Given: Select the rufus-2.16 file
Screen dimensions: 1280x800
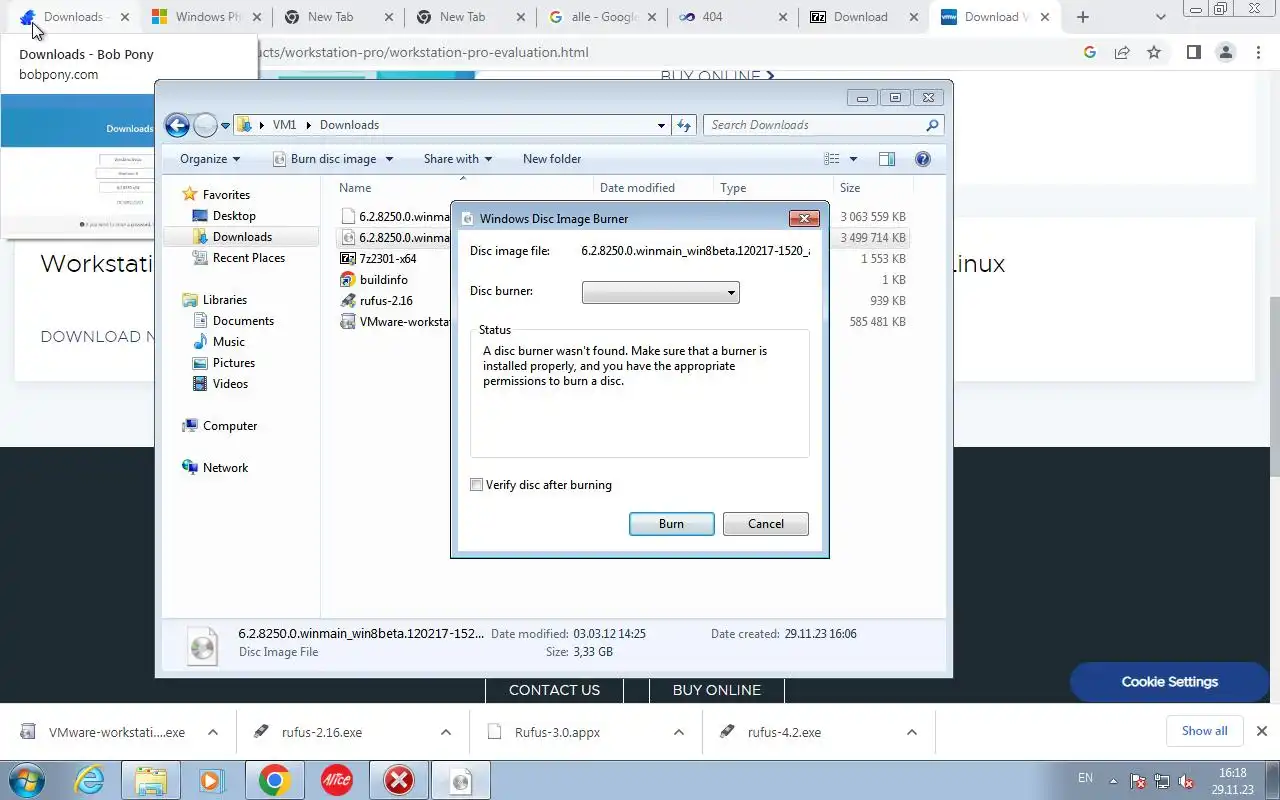Looking at the screenshot, I should 385,301.
